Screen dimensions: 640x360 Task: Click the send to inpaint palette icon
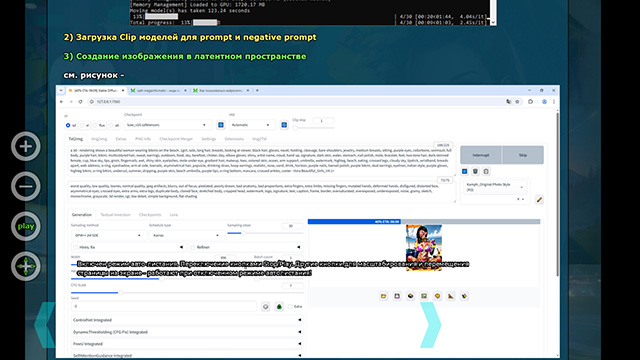click(x=437, y=296)
